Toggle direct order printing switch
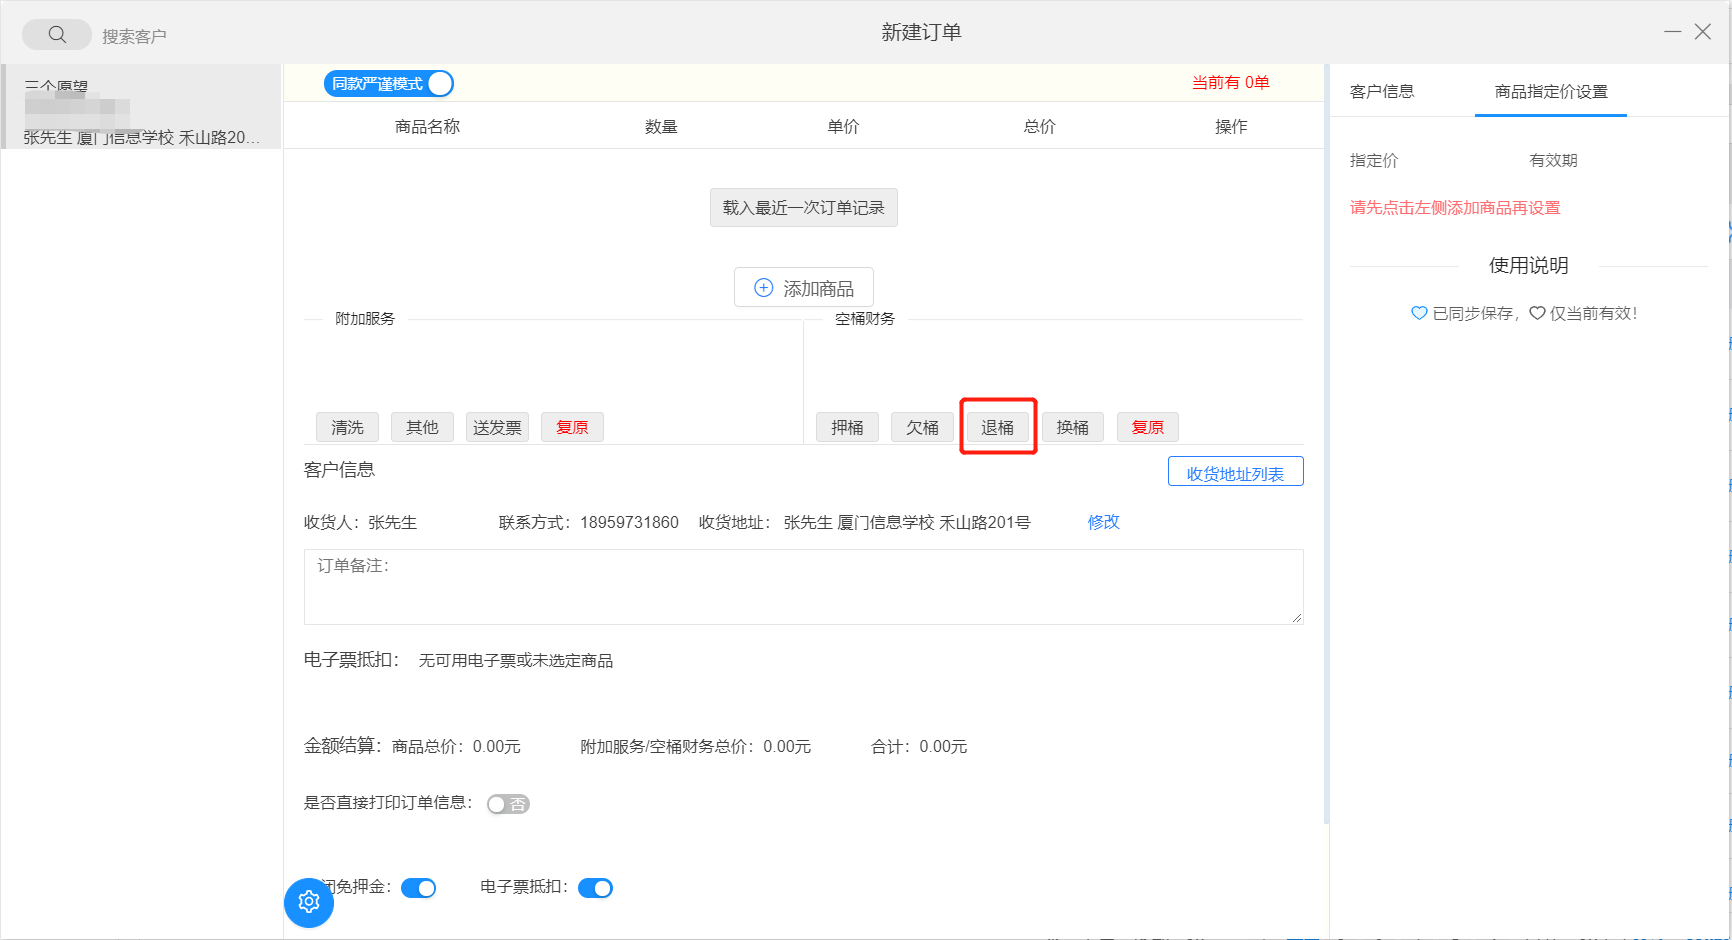This screenshot has height=940, width=1732. (508, 804)
